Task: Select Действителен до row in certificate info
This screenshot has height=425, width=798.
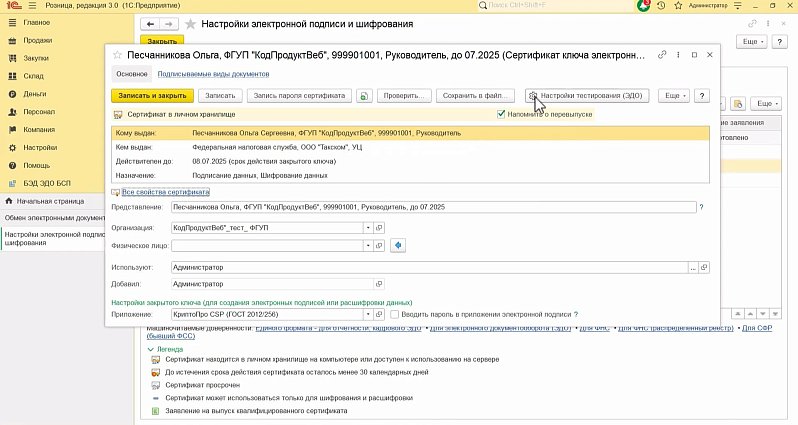Action: pos(410,161)
